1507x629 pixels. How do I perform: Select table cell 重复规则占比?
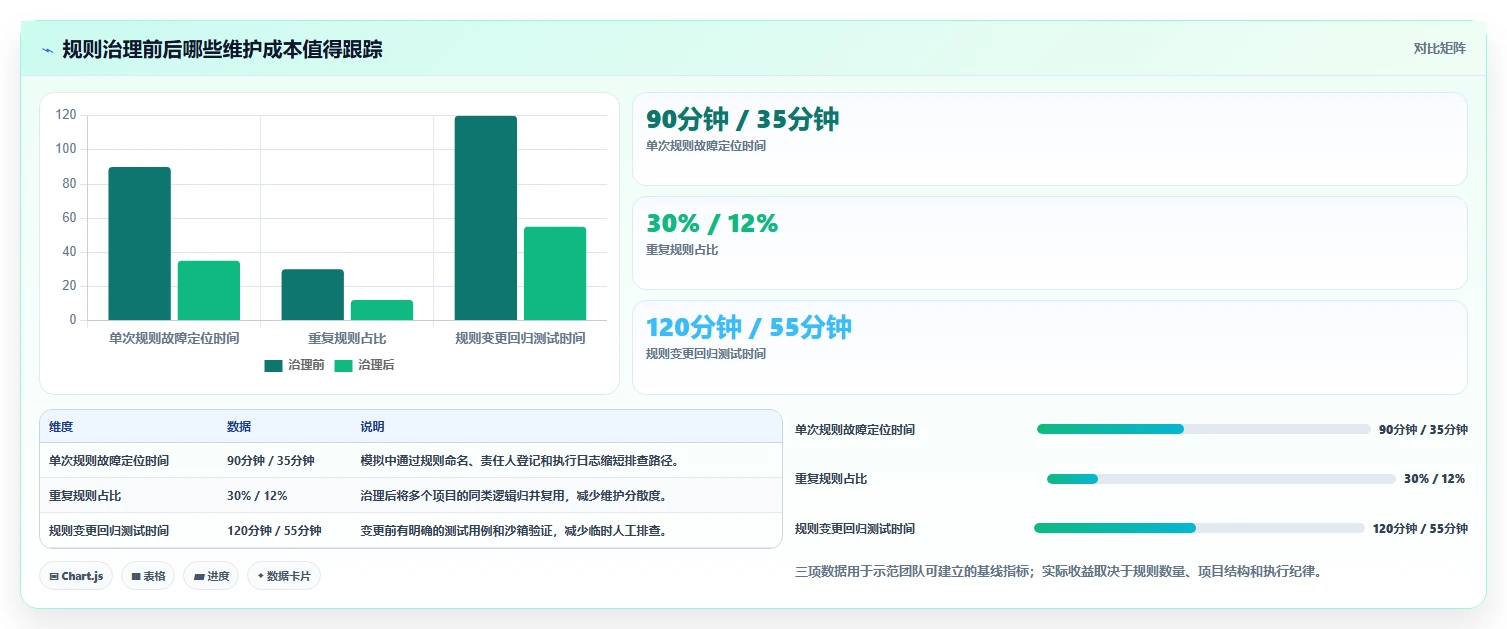[85, 496]
